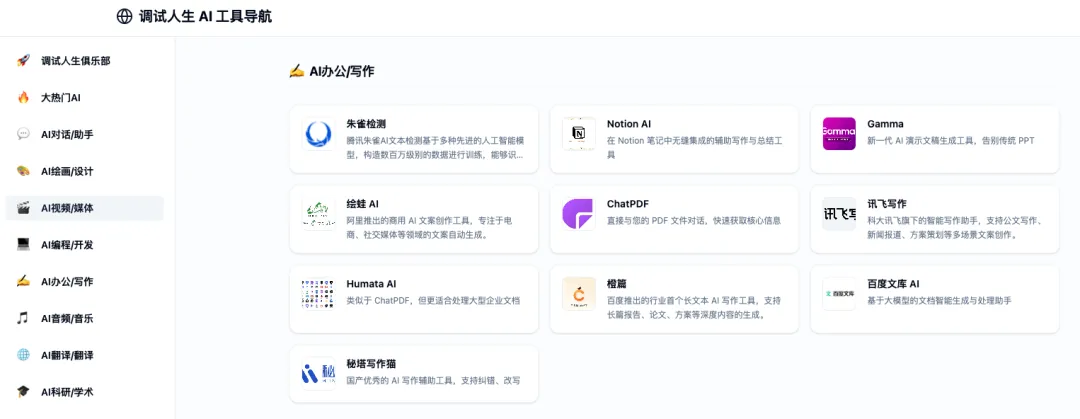Click the graduation cap icon beside AI科研/学术
The width and height of the screenshot is (1080, 419).
(x=23, y=392)
